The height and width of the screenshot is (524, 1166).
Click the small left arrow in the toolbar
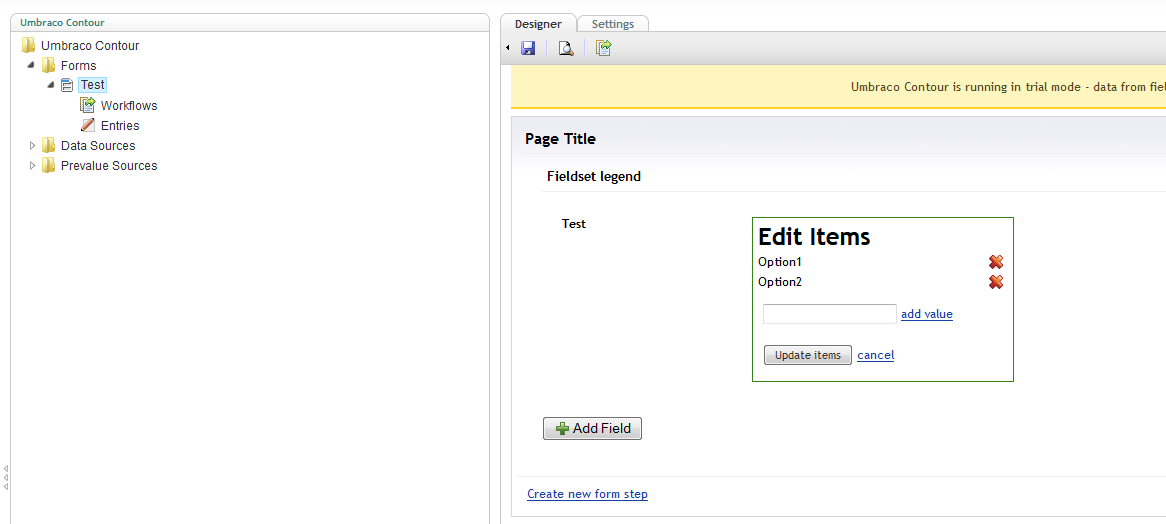(x=508, y=48)
